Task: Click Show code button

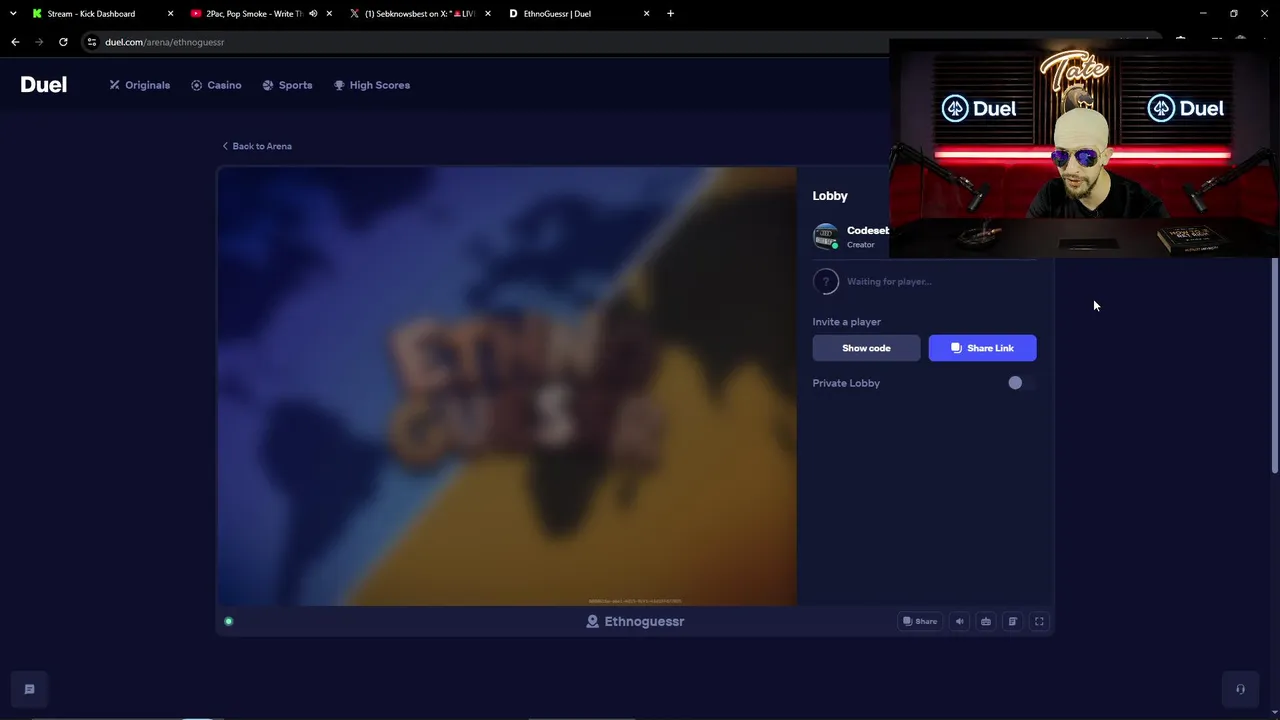Action: (x=866, y=348)
